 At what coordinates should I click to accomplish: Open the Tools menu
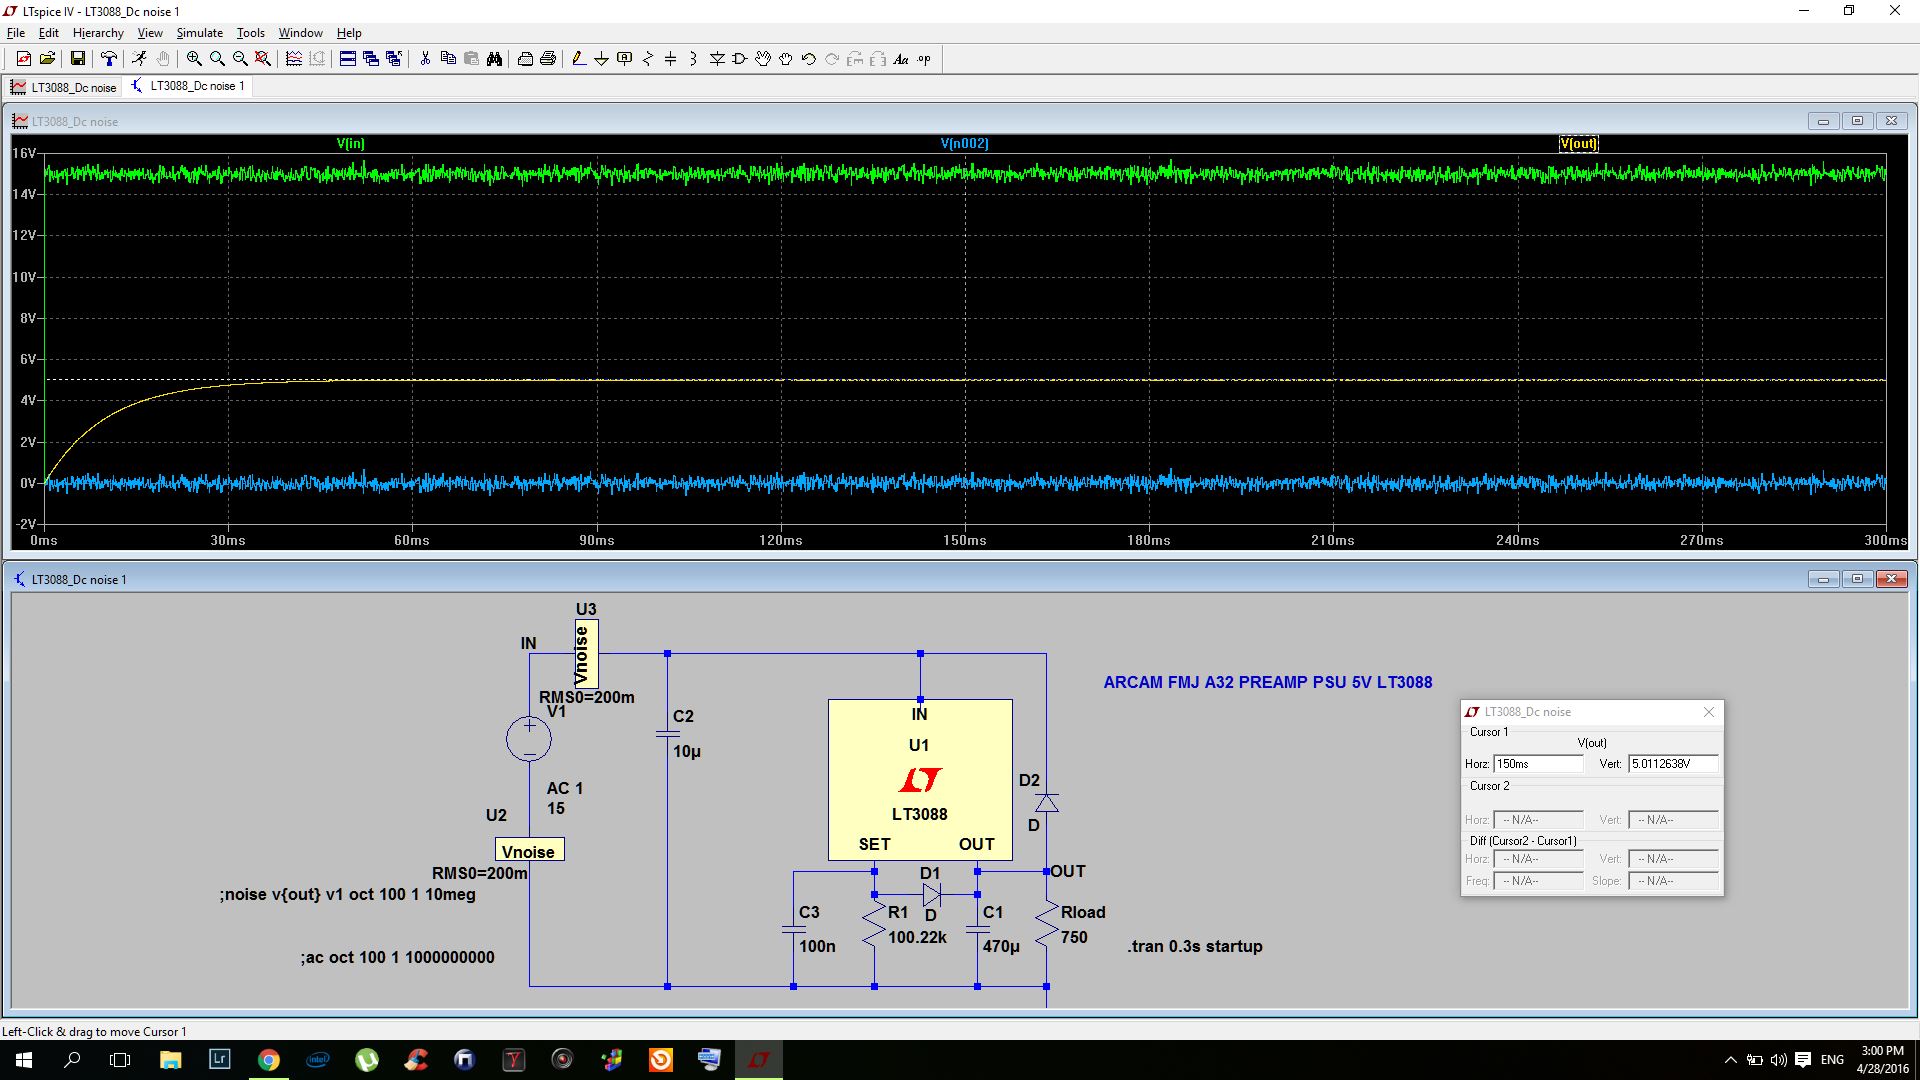[250, 33]
